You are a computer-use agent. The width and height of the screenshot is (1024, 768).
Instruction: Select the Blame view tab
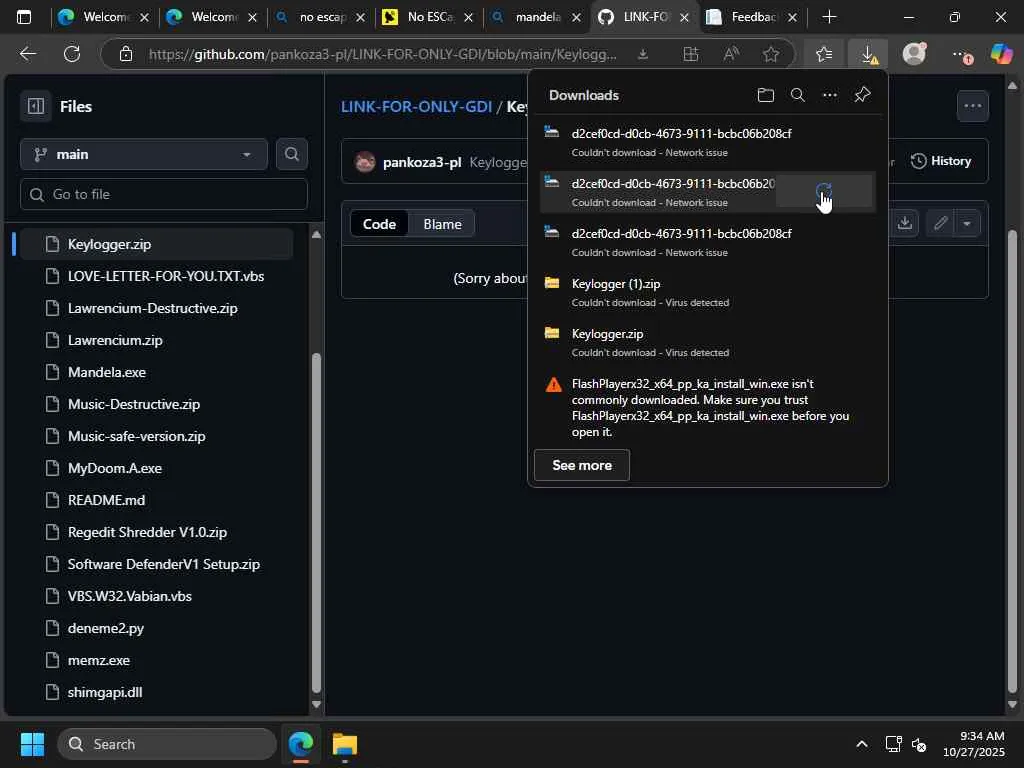pyautogui.click(x=442, y=224)
